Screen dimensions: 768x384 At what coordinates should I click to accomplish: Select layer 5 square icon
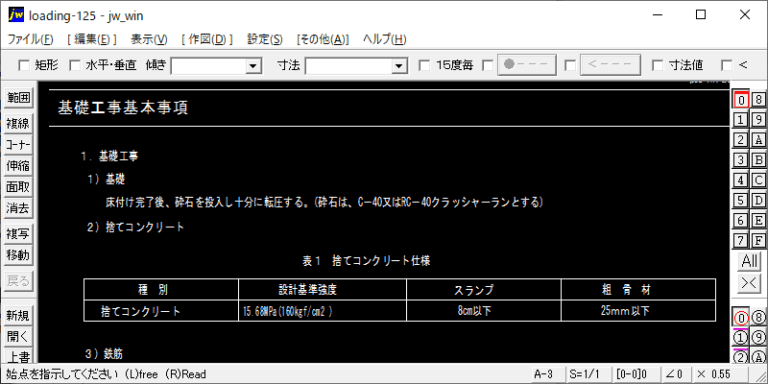(741, 200)
